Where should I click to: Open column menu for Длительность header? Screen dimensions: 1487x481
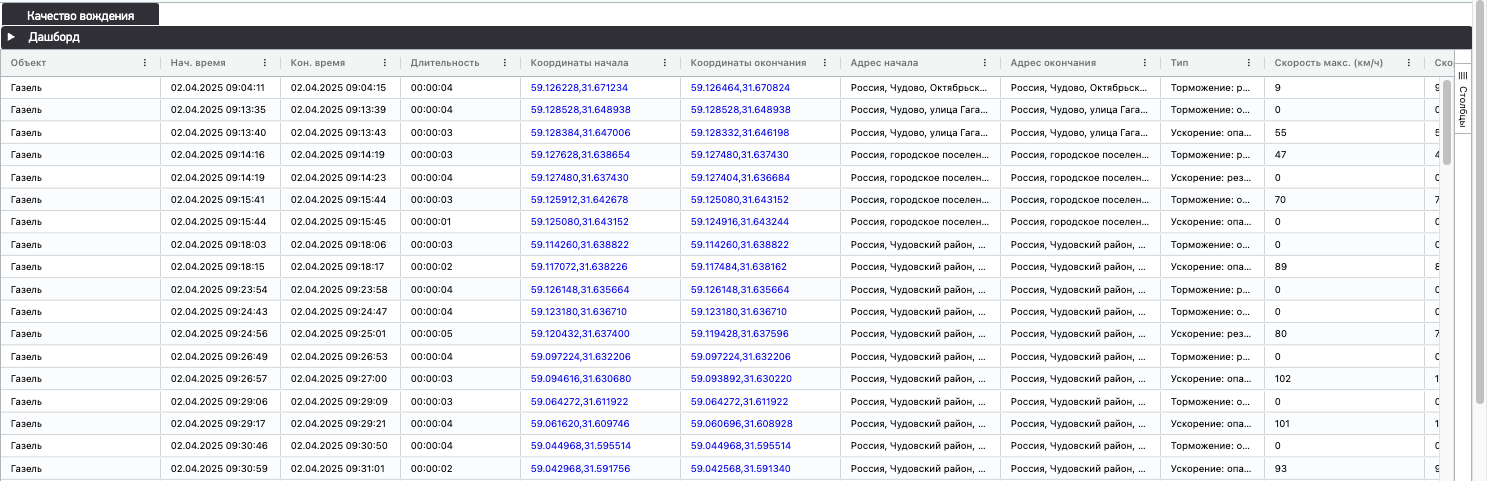tap(505, 63)
